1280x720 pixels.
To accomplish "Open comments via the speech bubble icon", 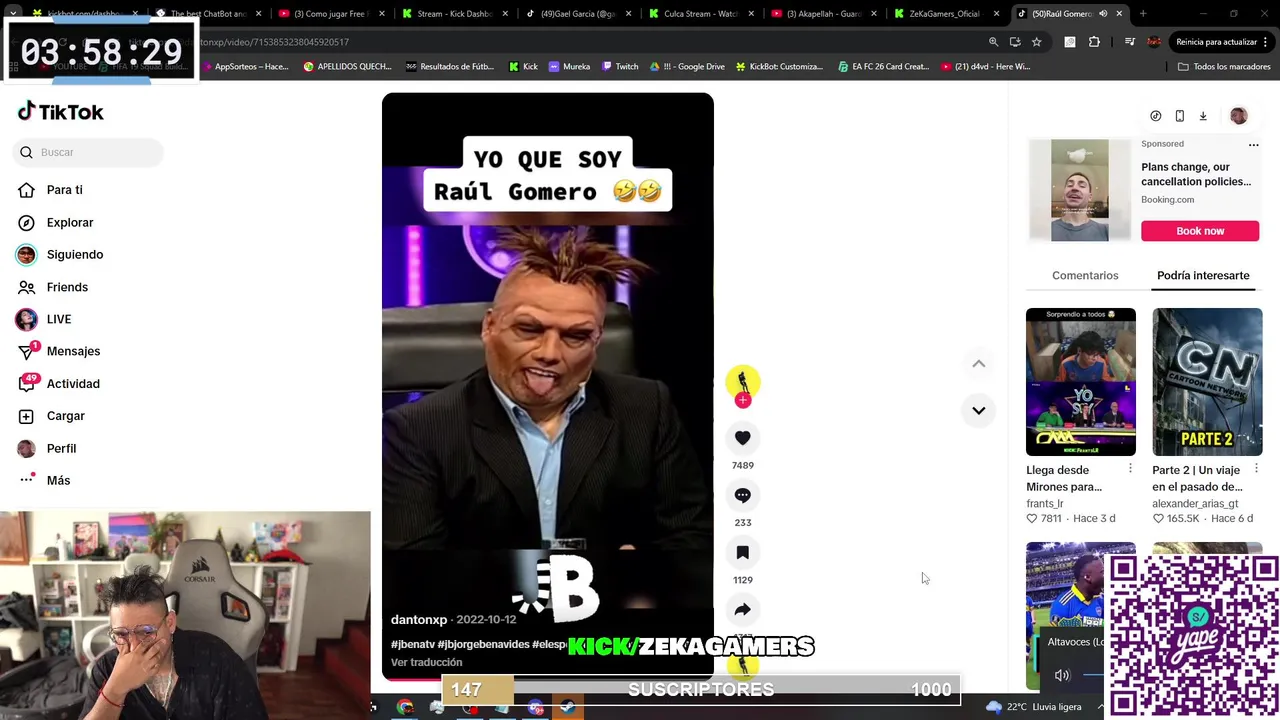I will [x=742, y=495].
